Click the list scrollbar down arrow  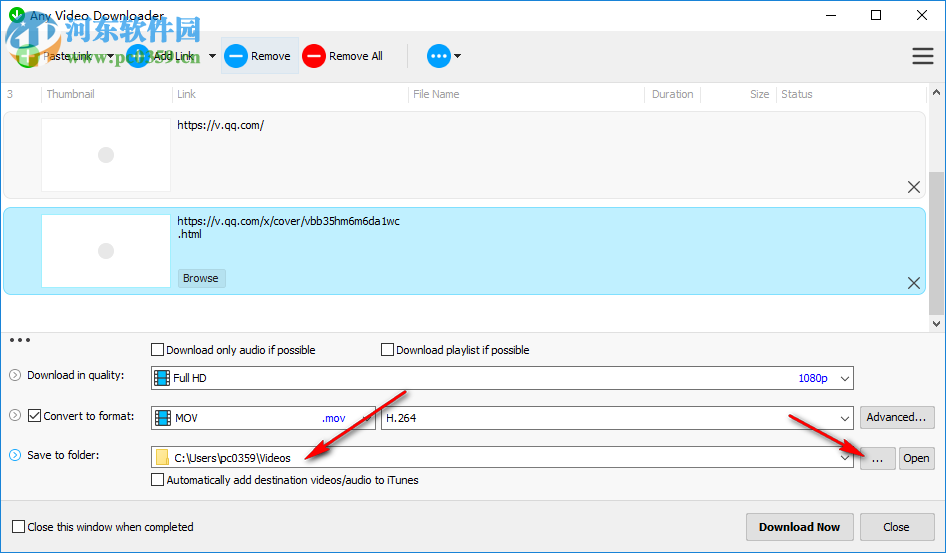pyautogui.click(x=936, y=324)
